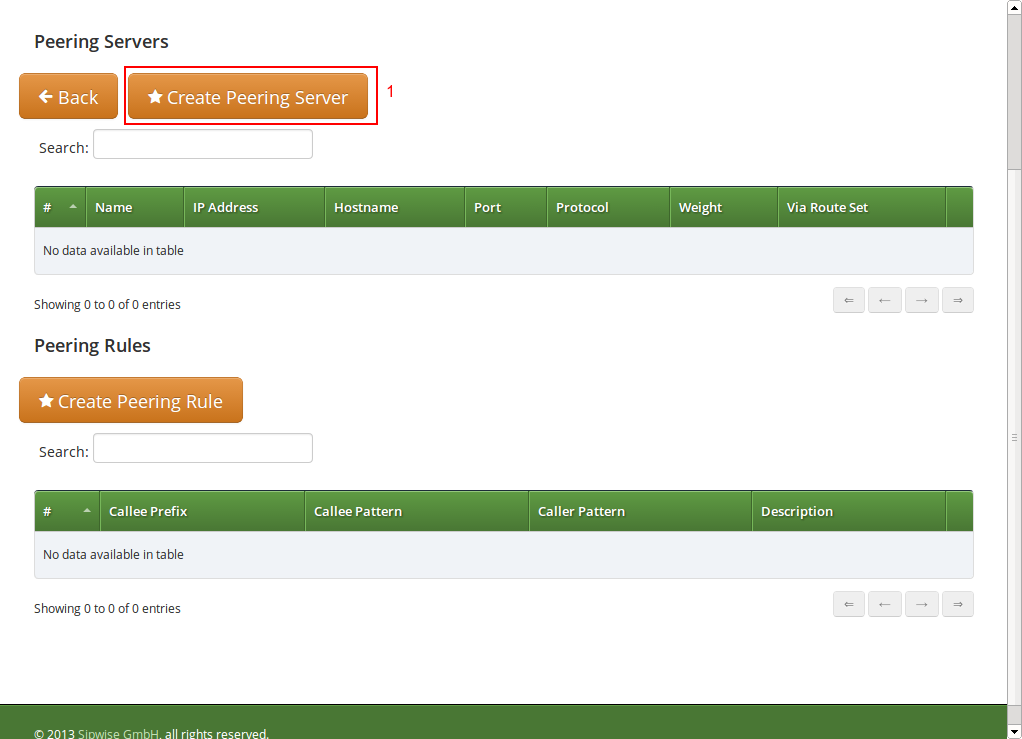Go to previous page of Peering Rules
Image resolution: width=1022 pixels, height=739 pixels.
pyautogui.click(x=884, y=604)
